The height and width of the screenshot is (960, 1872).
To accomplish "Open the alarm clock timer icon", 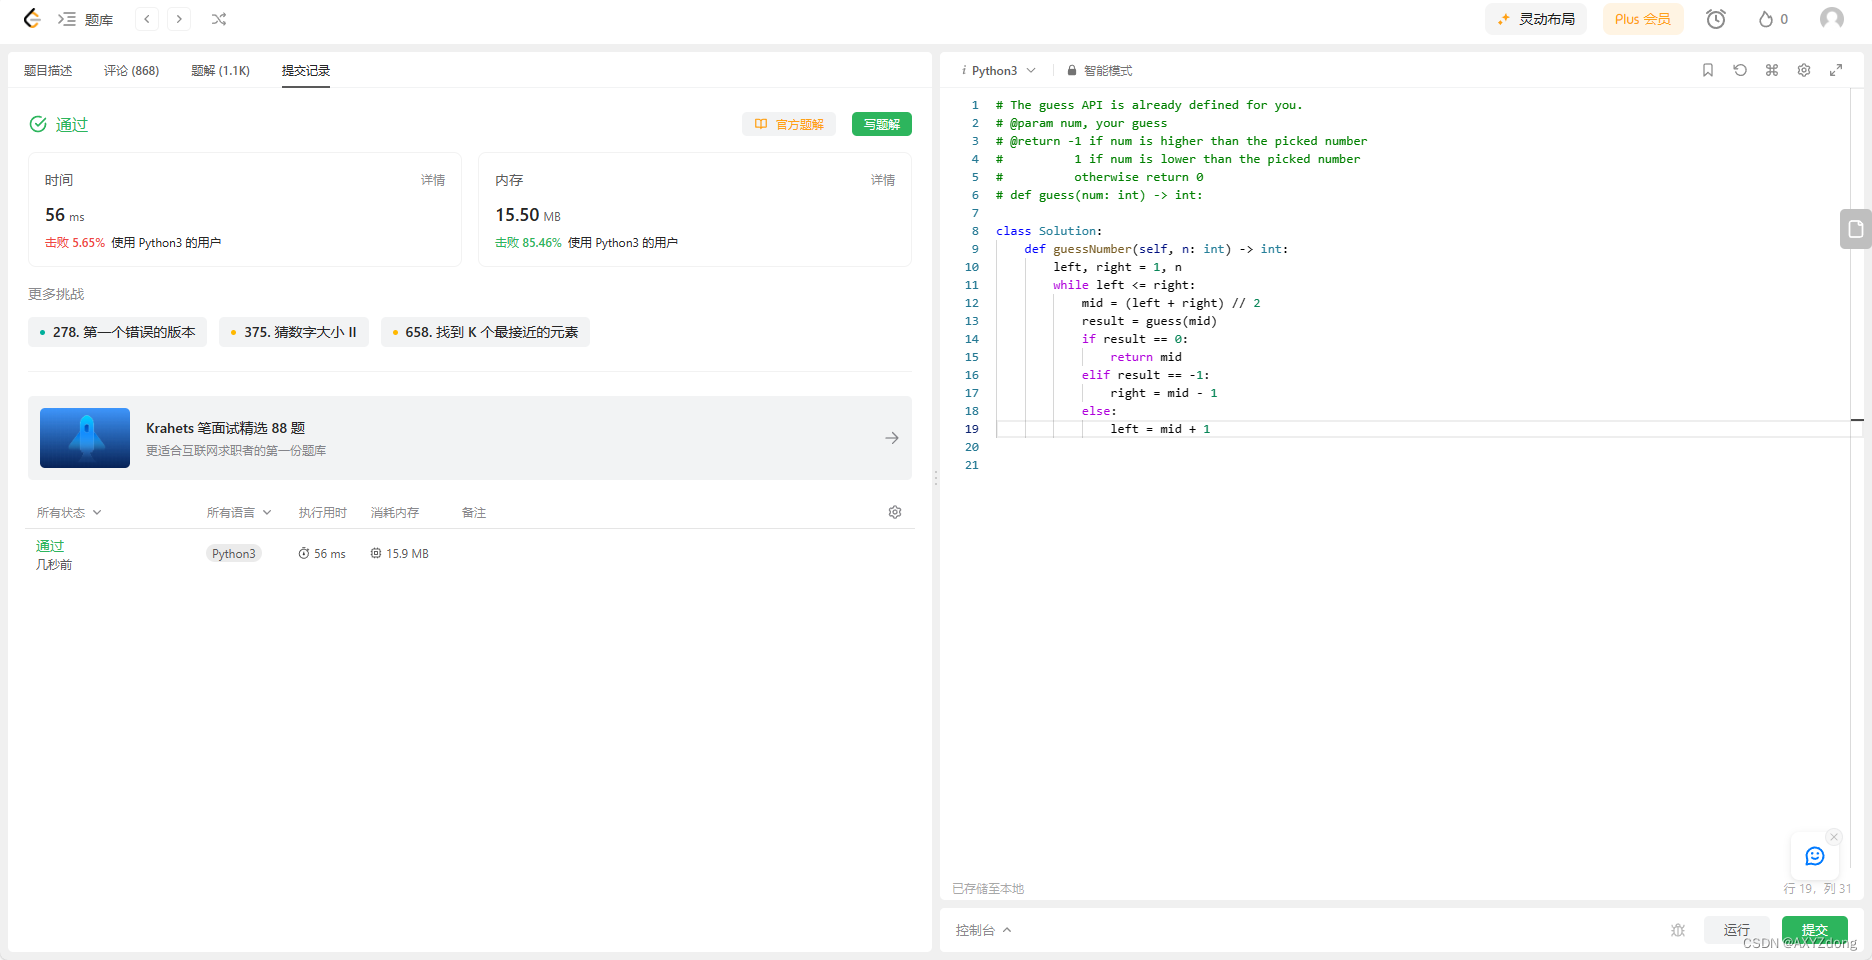I will coord(1716,19).
